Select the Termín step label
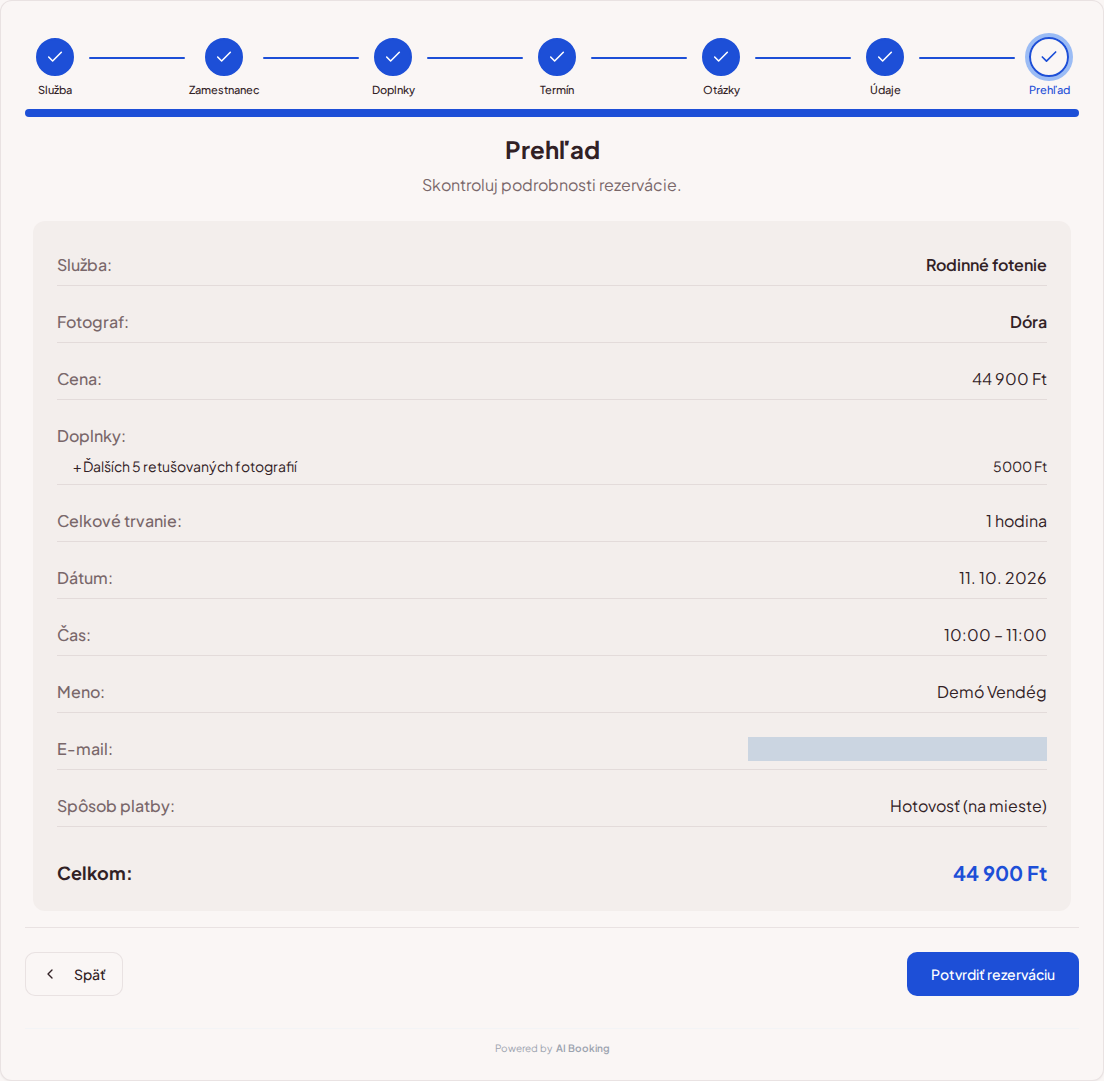Image resolution: width=1104 pixels, height=1081 pixels. tap(557, 90)
